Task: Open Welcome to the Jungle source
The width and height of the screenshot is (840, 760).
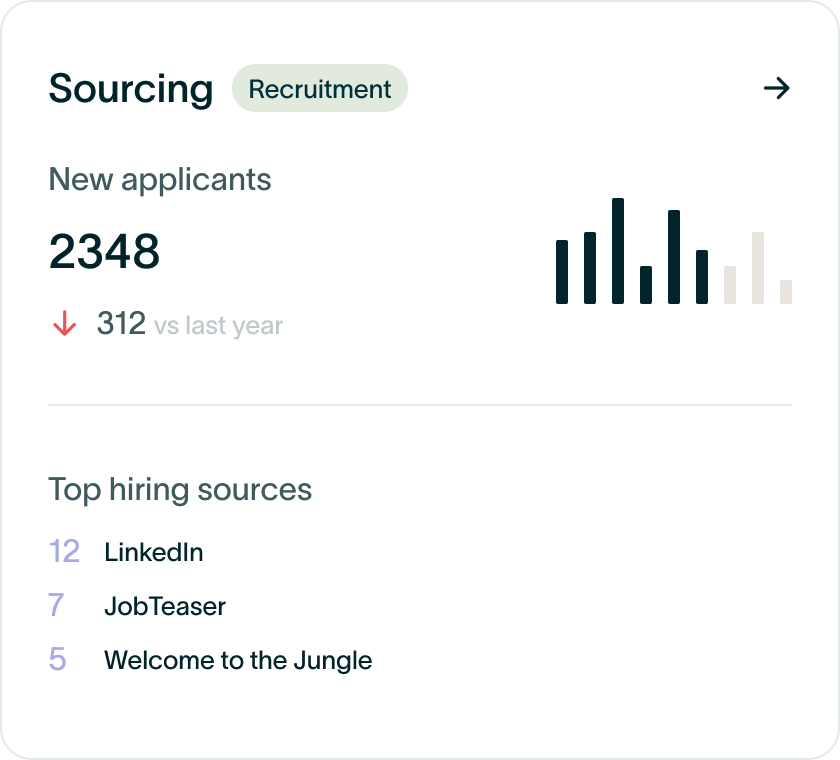Action: coord(238,660)
